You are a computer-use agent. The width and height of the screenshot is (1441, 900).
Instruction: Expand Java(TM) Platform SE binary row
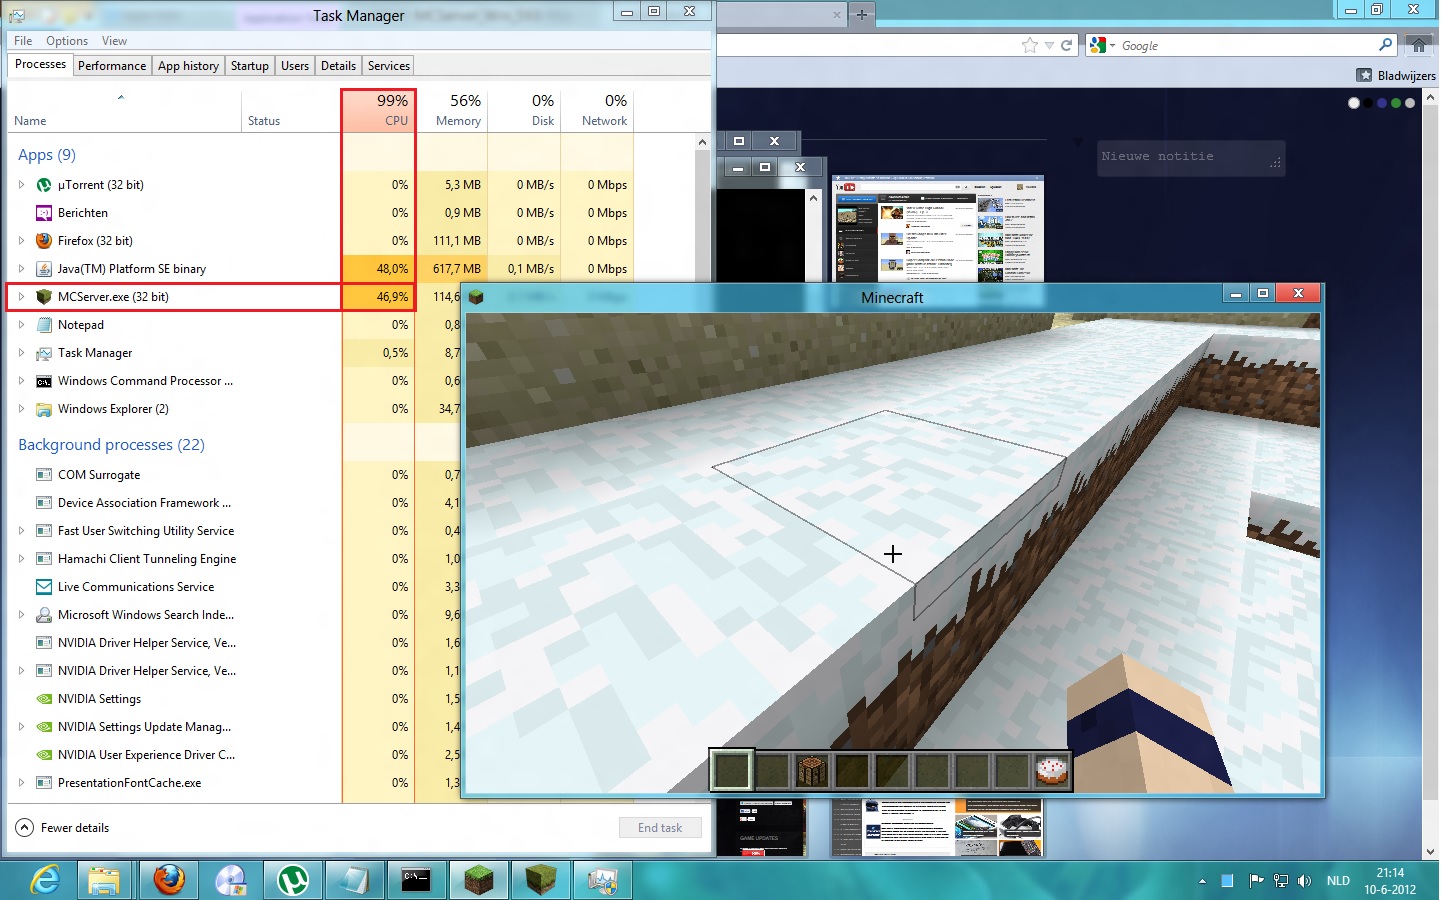pos(21,269)
